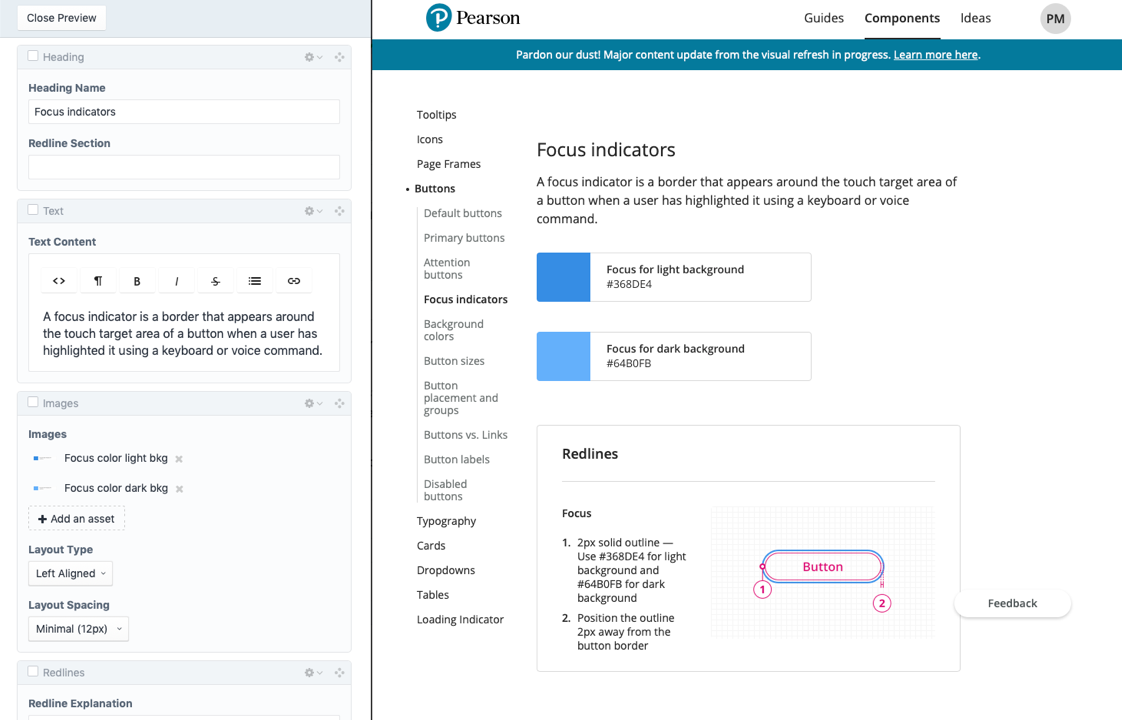Click the paragraph formatting icon
The image size is (1122, 720).
(97, 281)
